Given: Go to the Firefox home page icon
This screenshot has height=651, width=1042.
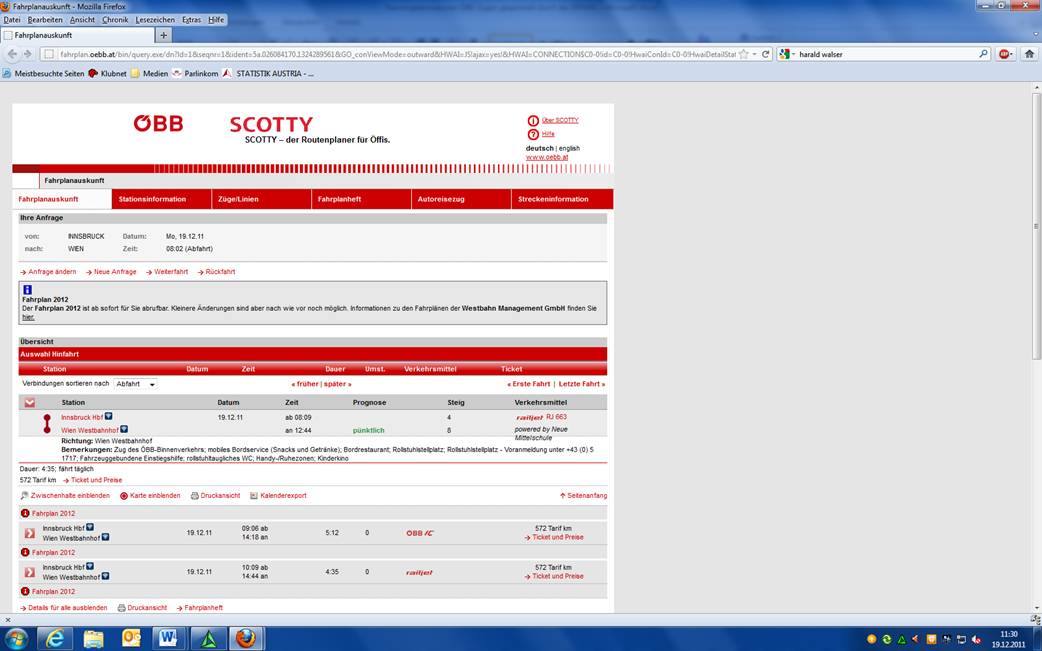Looking at the screenshot, I should point(1029,54).
